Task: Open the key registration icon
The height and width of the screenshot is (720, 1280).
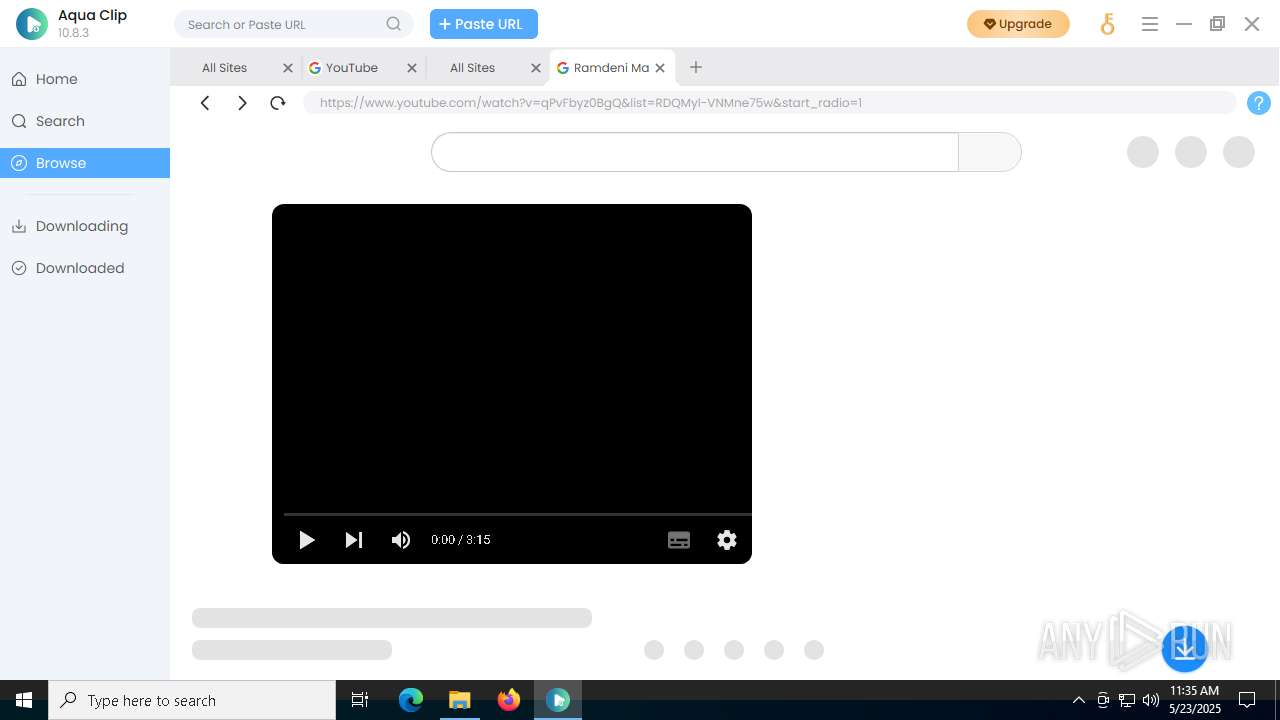Action: 1107,24
